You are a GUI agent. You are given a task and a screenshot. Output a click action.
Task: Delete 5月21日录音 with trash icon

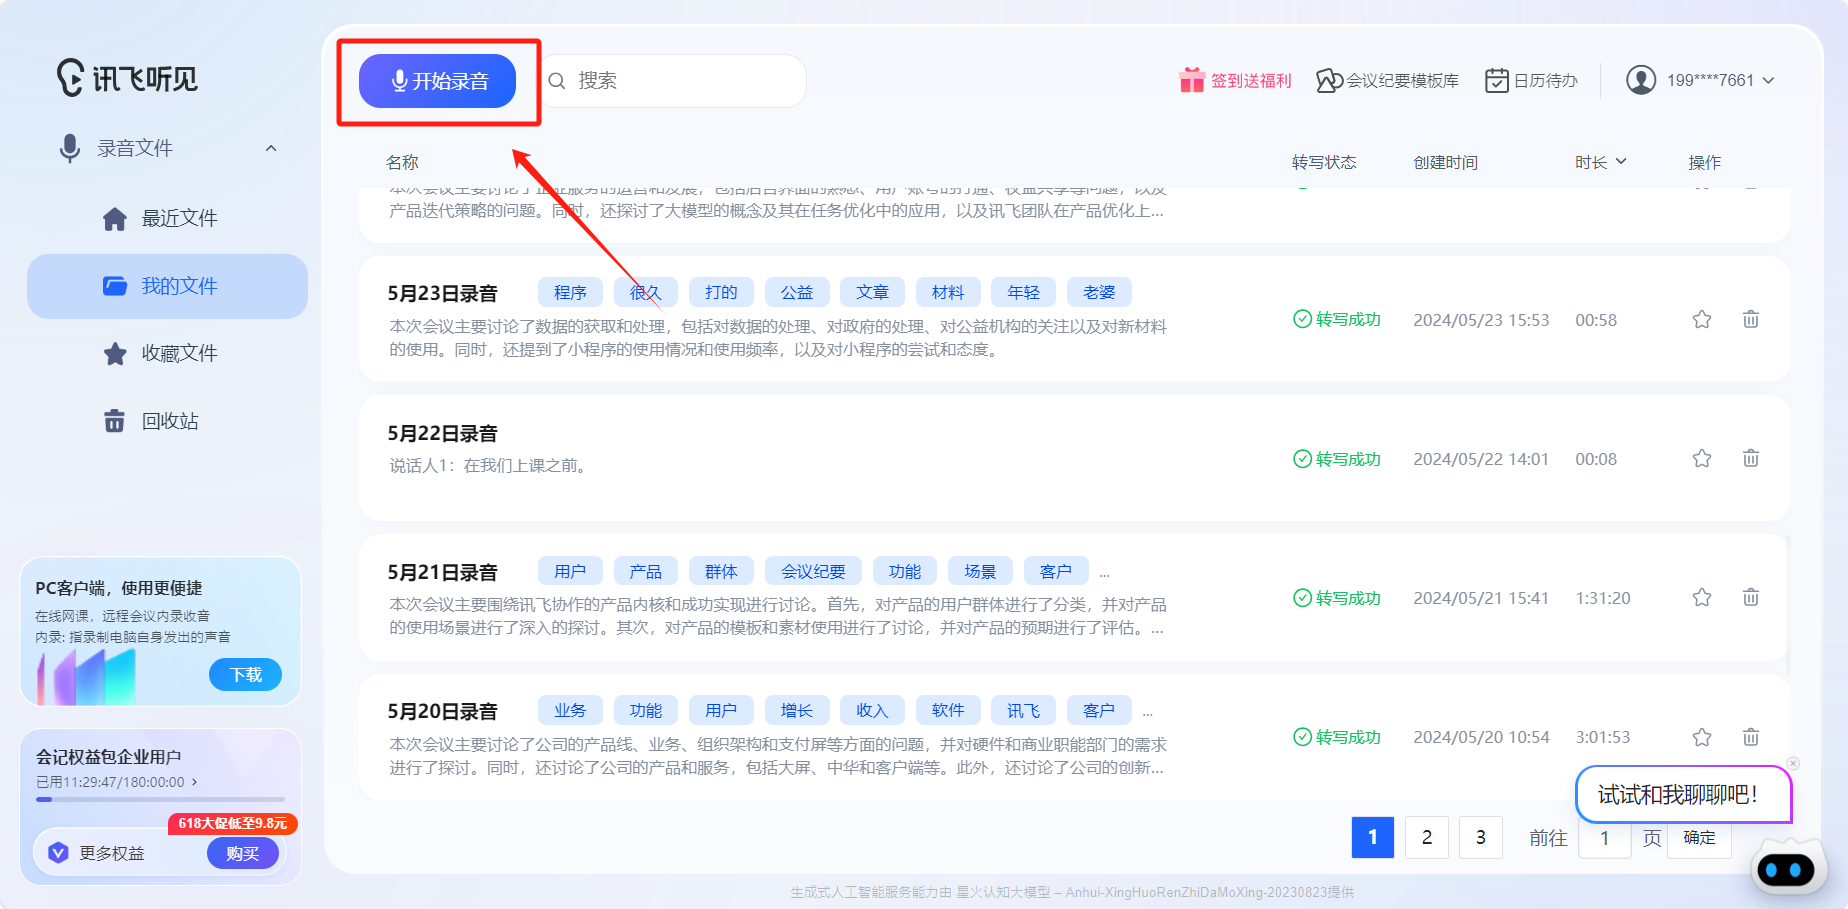[x=1751, y=598]
